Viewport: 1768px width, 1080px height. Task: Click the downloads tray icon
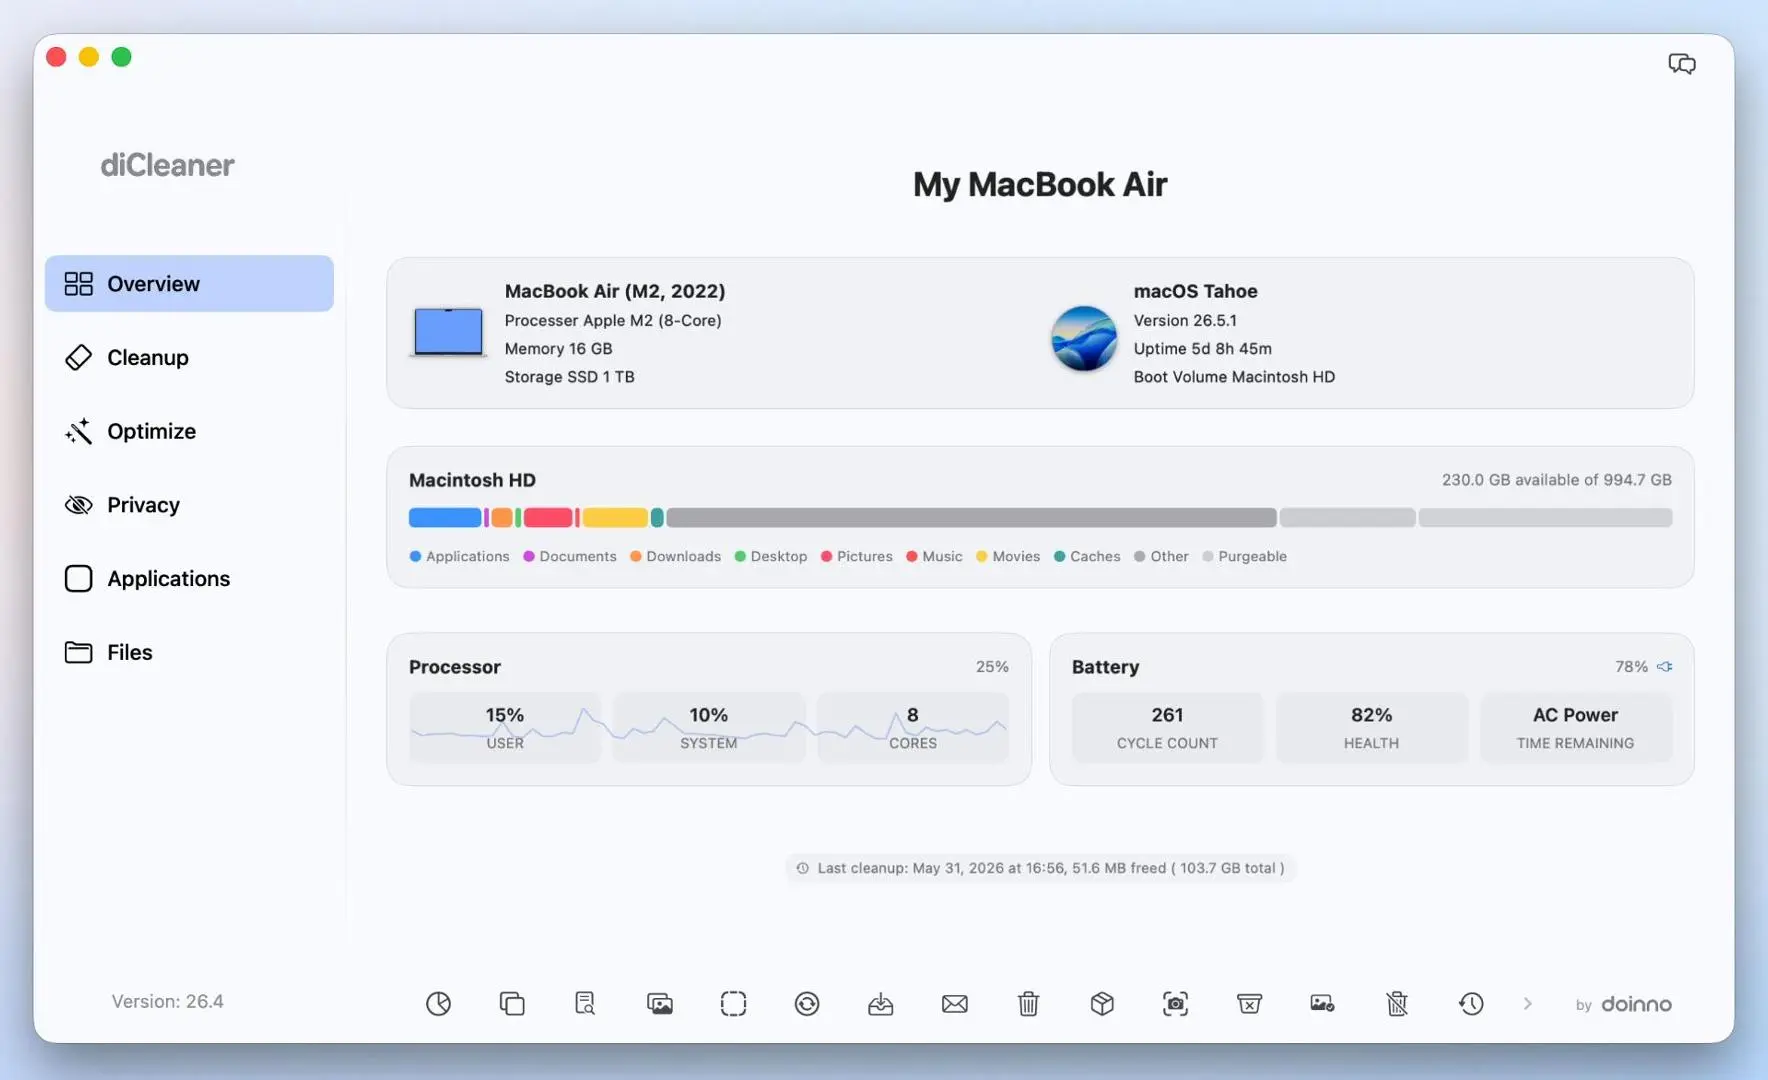[x=881, y=1003]
